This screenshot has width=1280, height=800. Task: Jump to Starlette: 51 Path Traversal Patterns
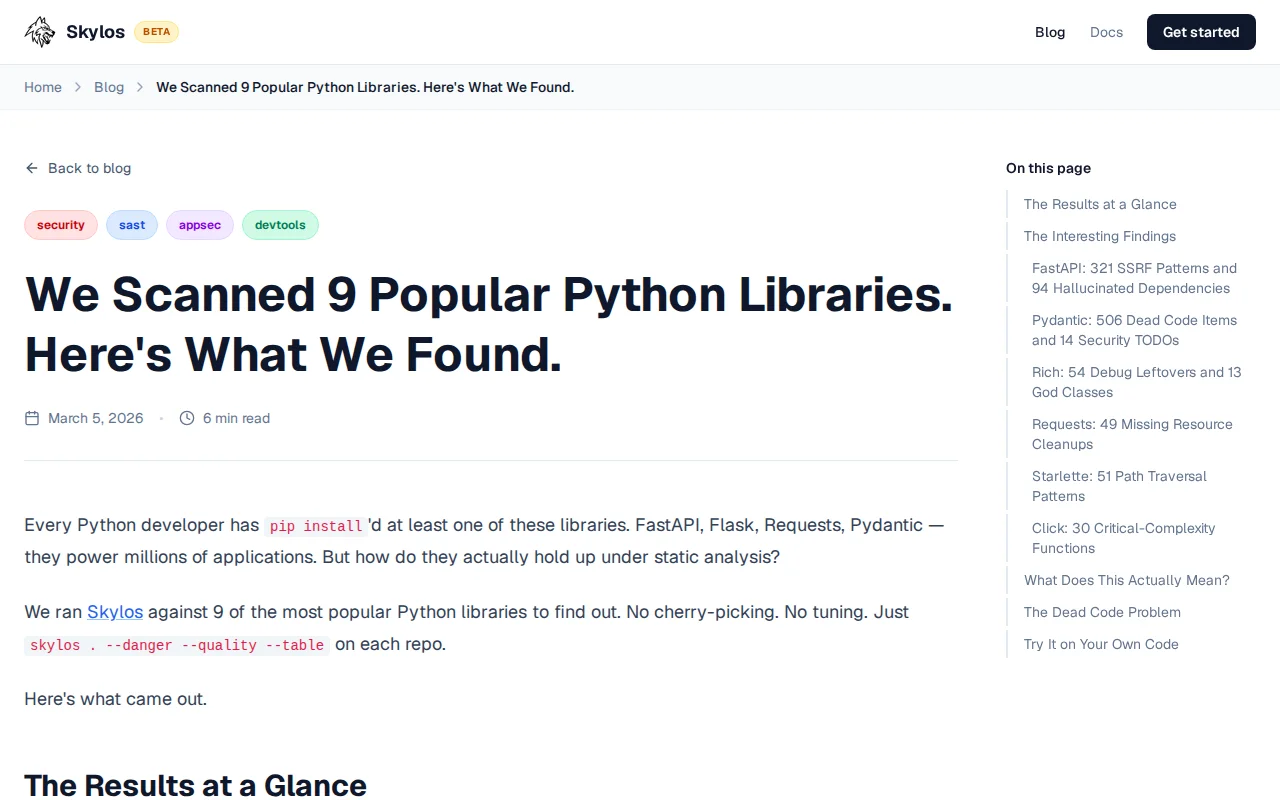(1119, 486)
